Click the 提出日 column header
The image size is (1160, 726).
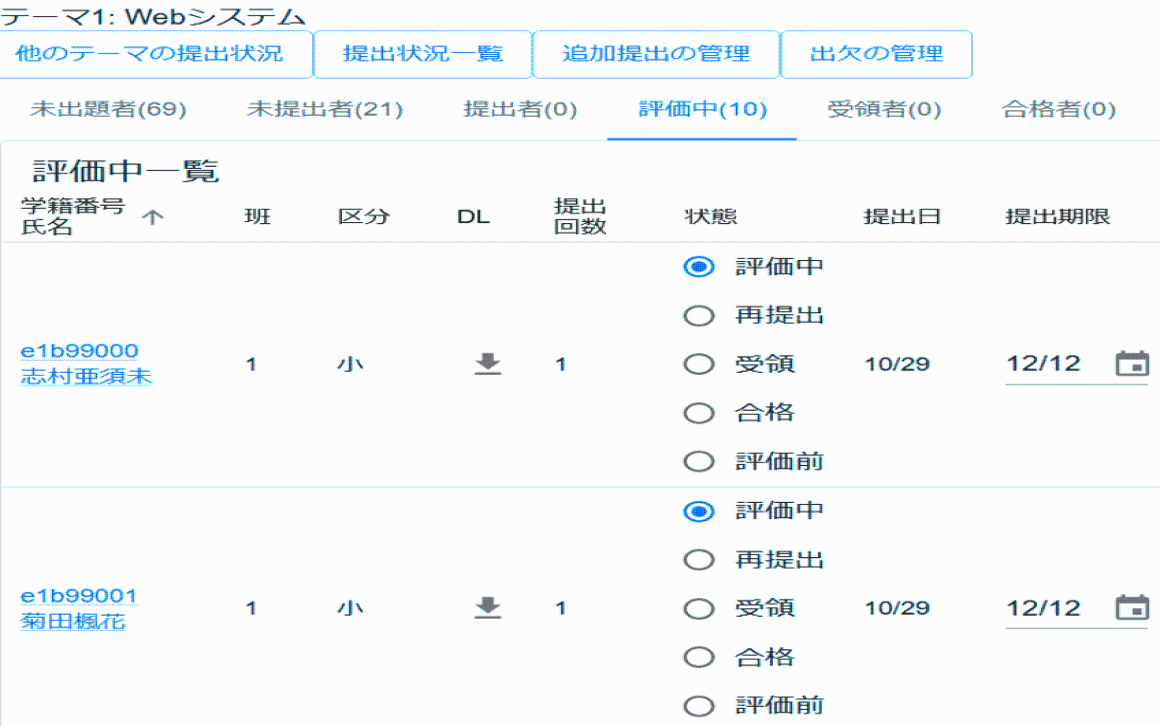902,217
